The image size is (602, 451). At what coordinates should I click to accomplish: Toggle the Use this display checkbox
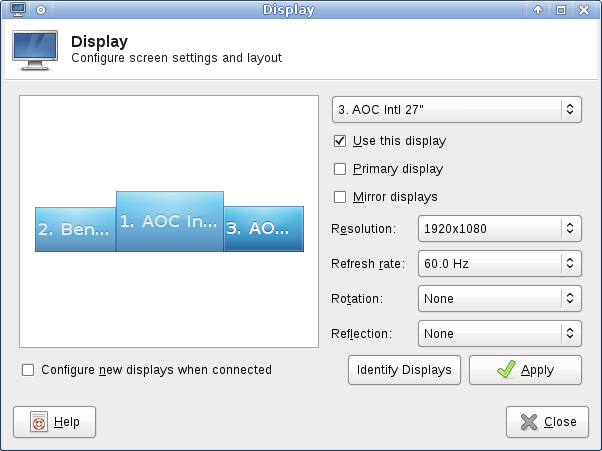[x=340, y=141]
